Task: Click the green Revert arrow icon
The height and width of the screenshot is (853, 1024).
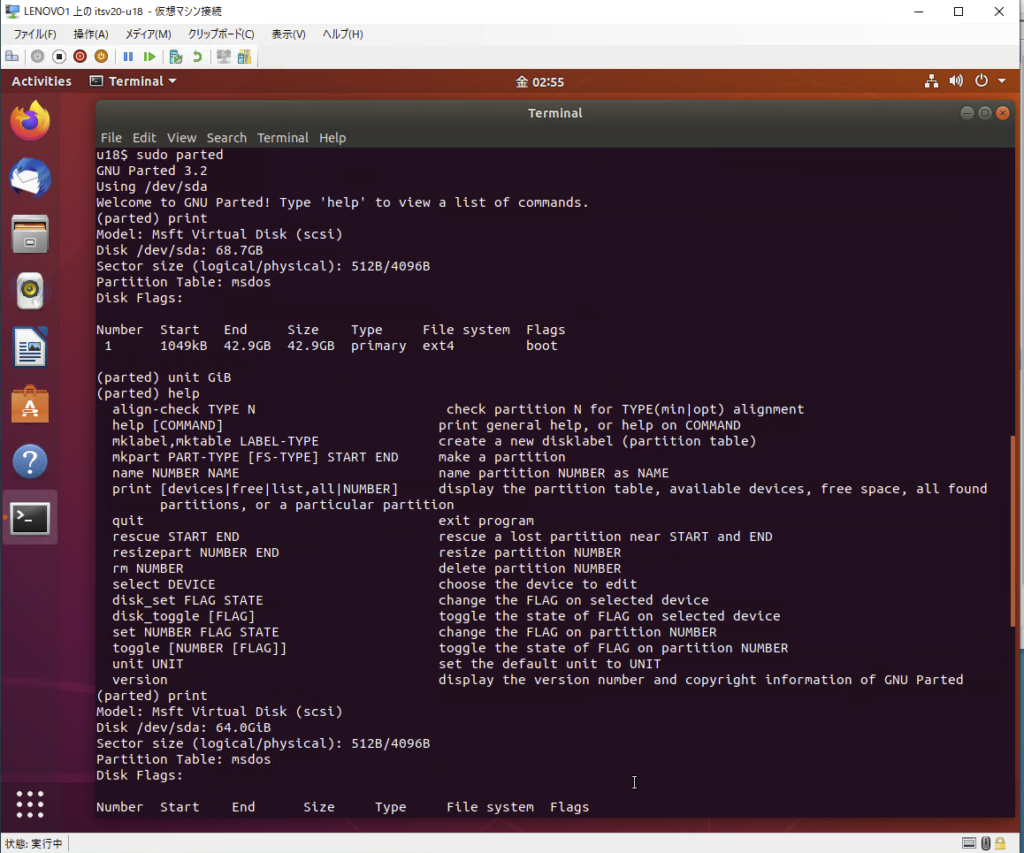Action: click(197, 57)
